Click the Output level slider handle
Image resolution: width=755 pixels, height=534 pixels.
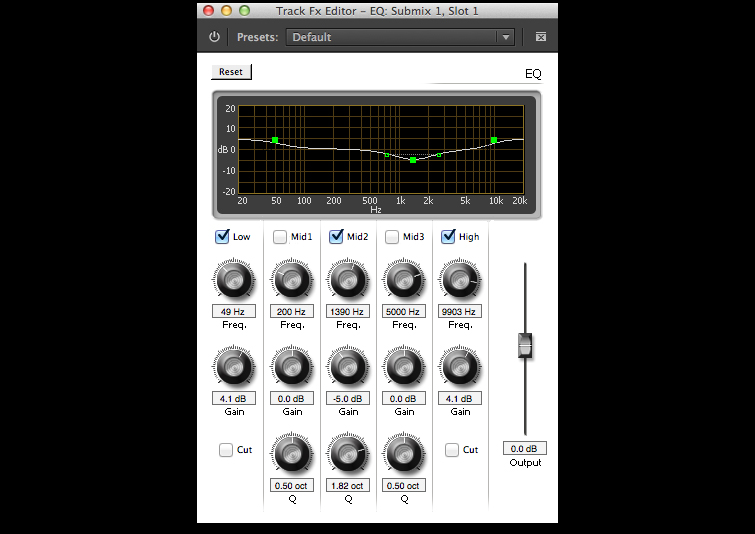click(x=525, y=345)
